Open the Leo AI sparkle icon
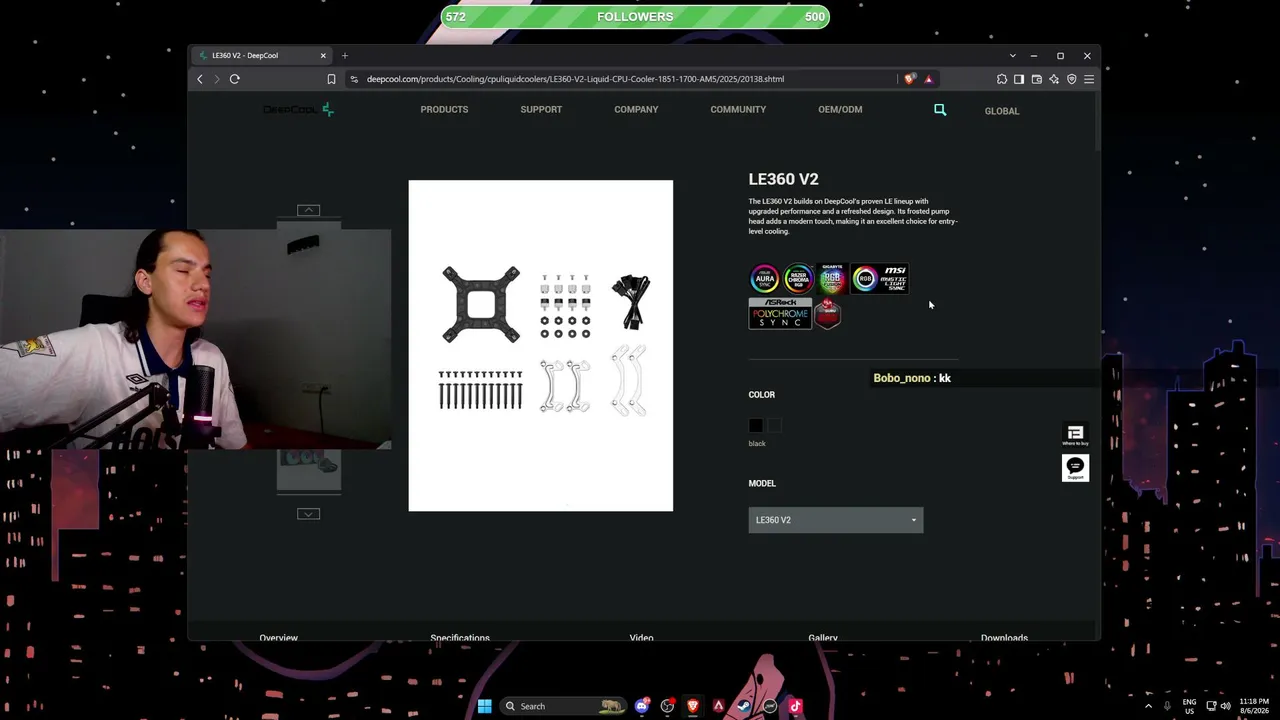The image size is (1280, 720). (1054, 79)
